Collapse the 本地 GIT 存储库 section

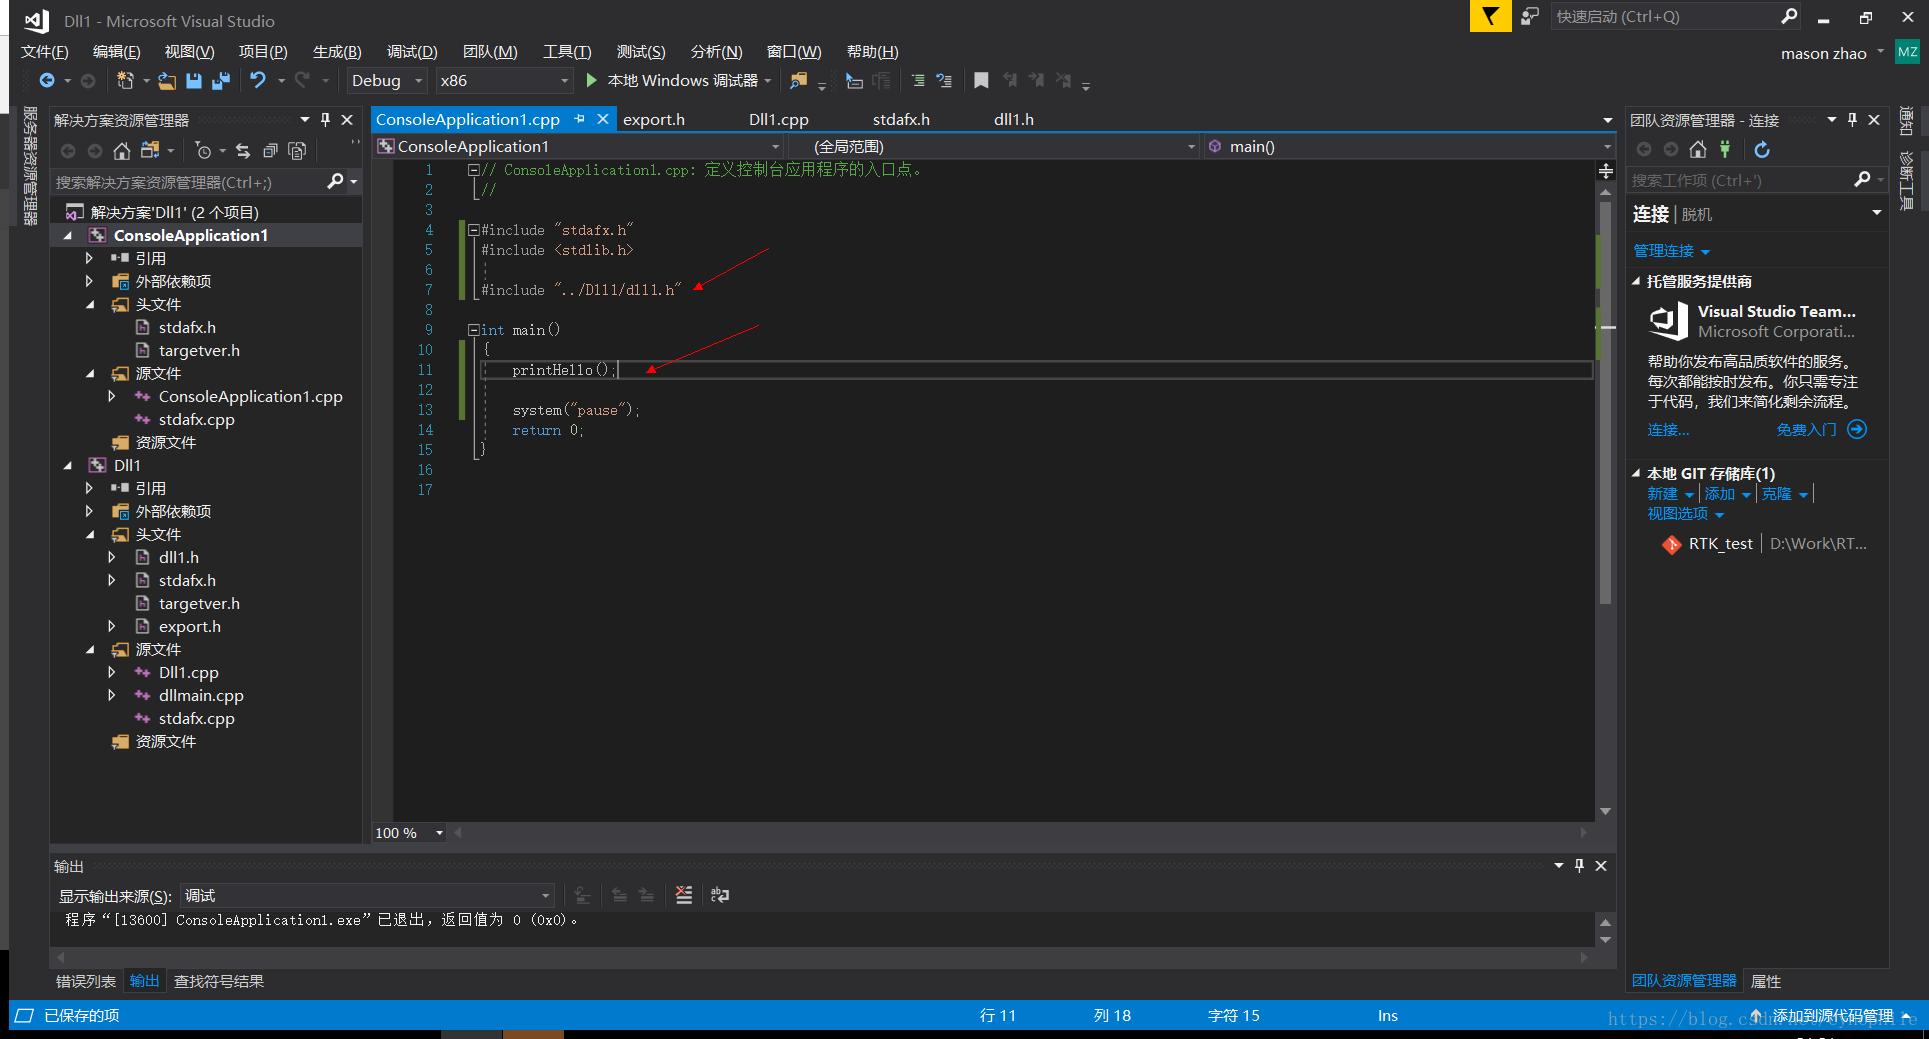1636,474
